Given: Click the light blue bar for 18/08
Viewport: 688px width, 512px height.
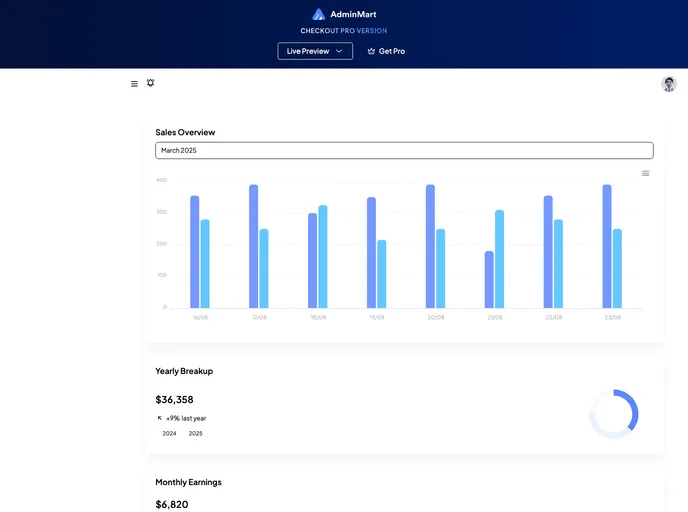Looking at the screenshot, I should 323,256.
